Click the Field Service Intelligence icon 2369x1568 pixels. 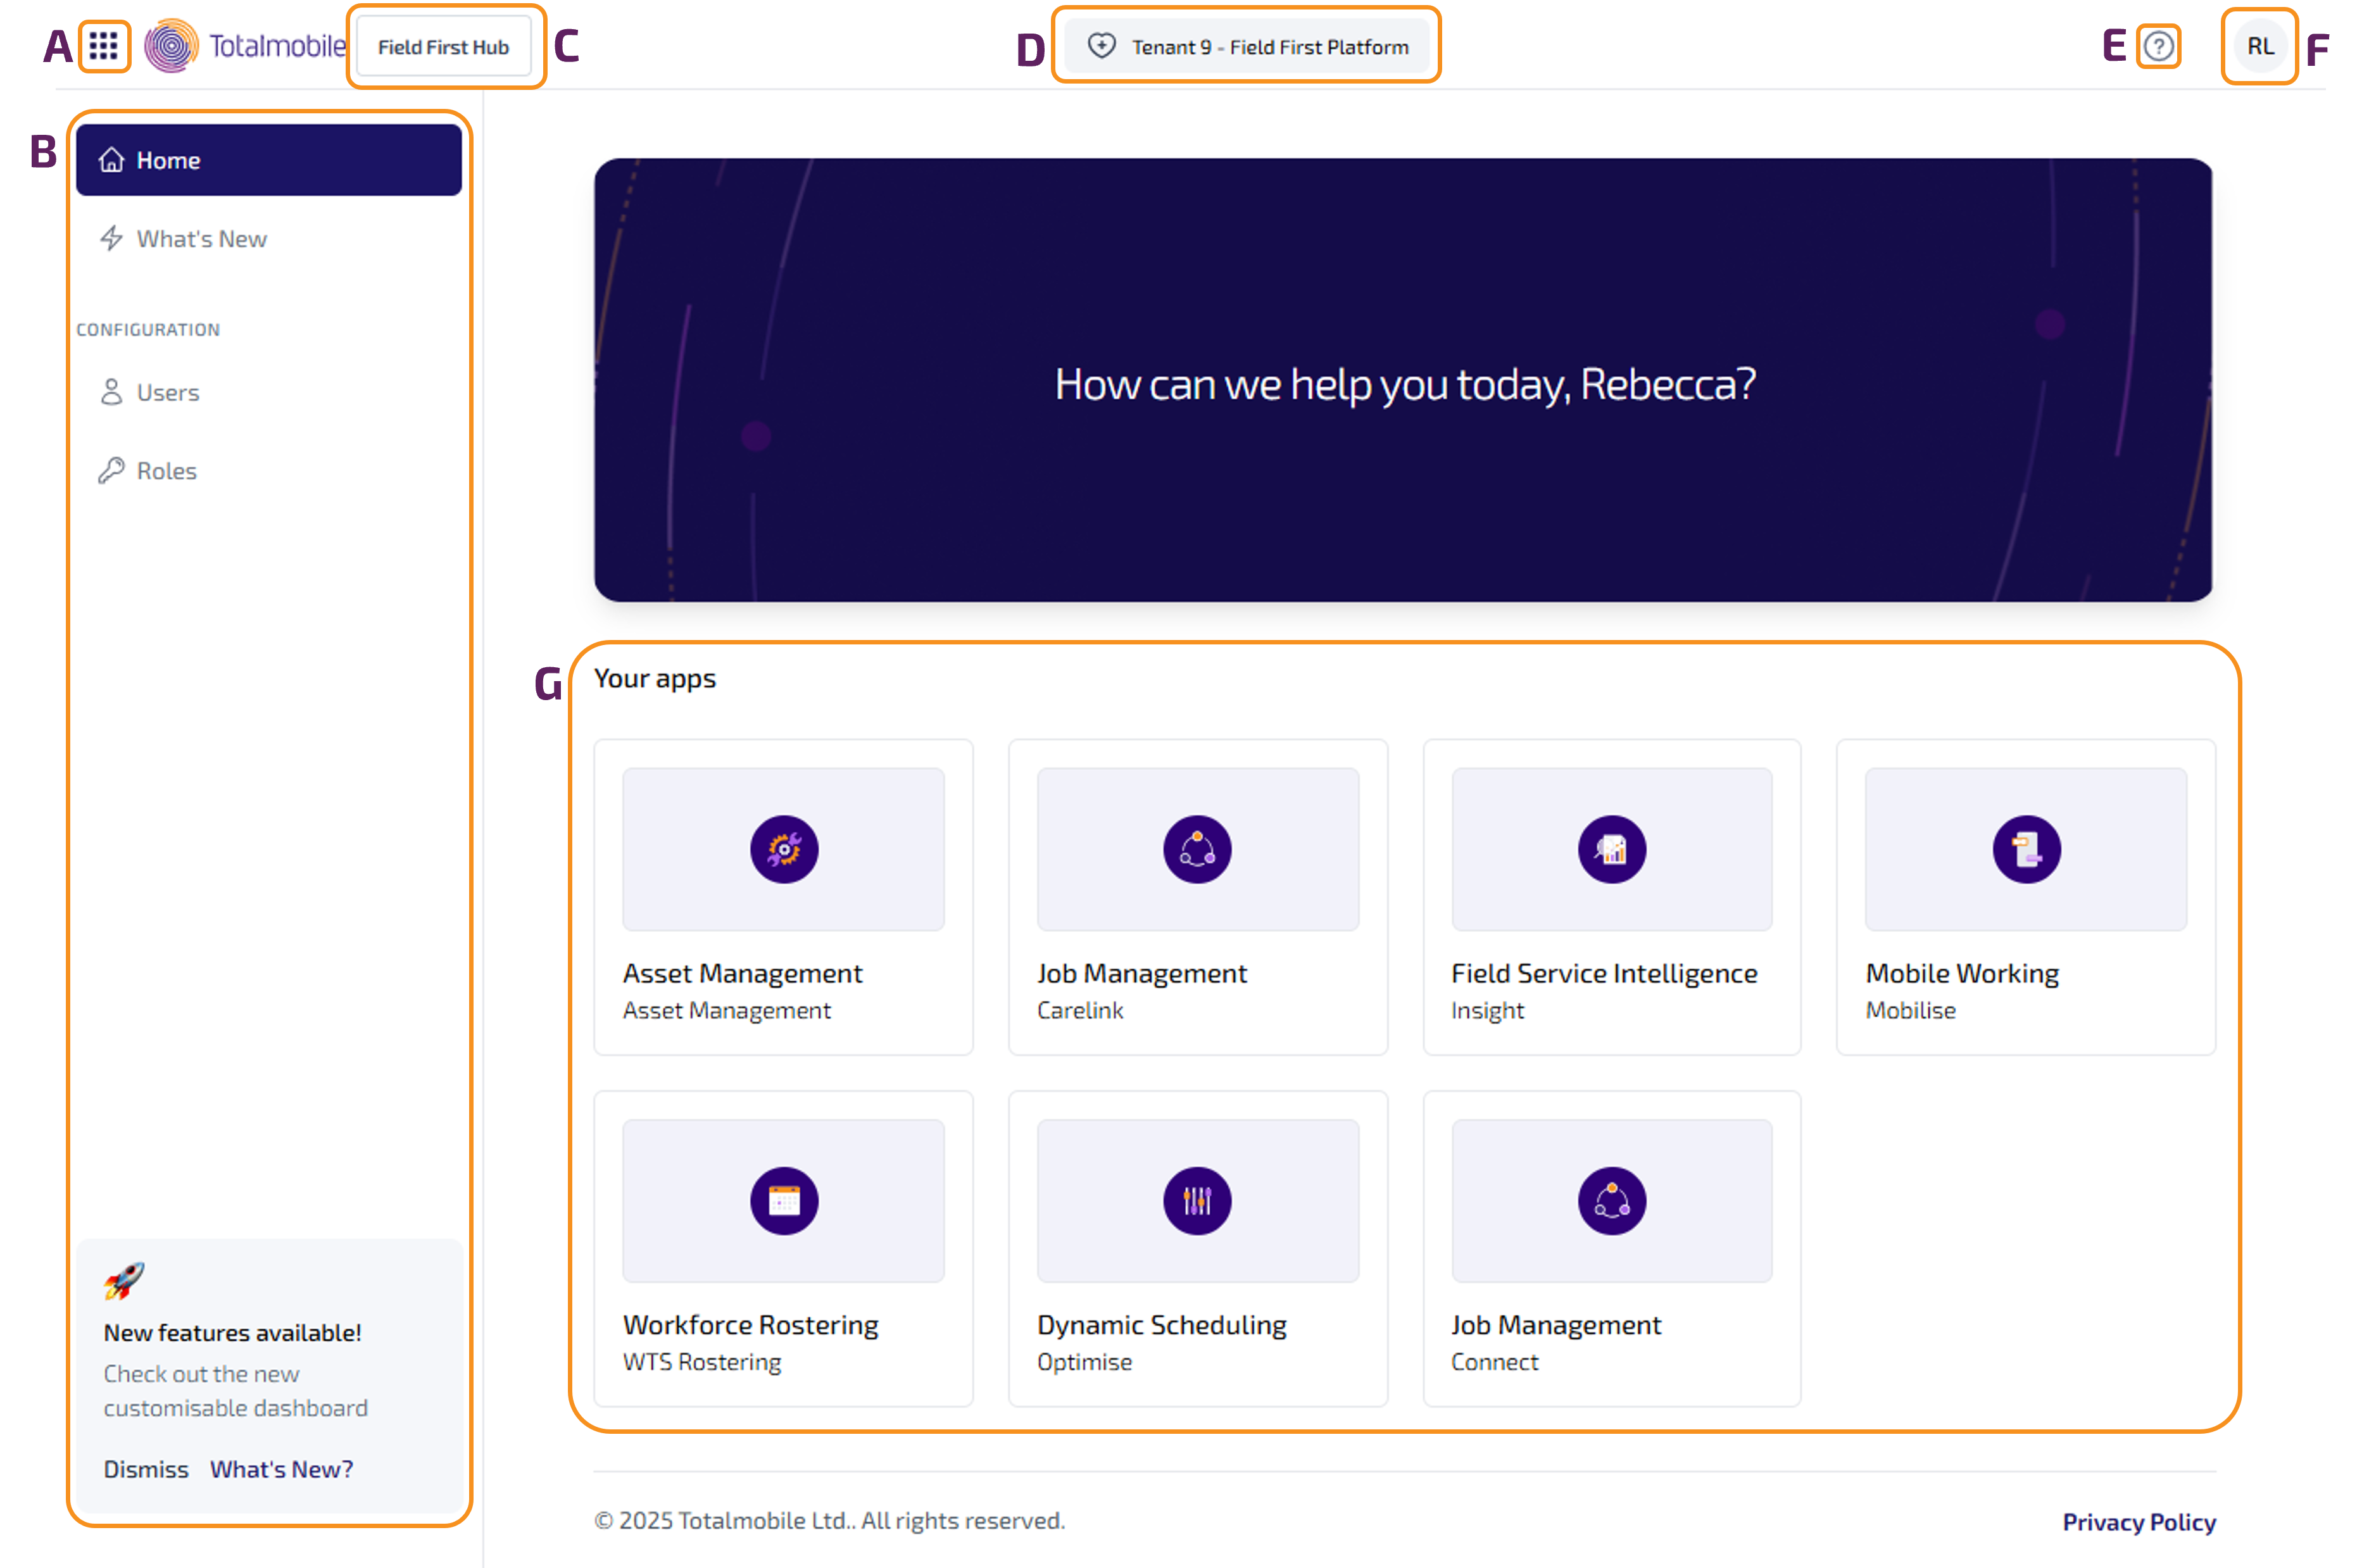click(1611, 849)
